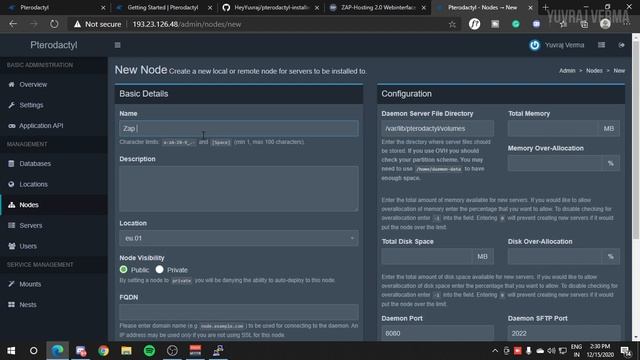Viewport: 640px width, 360px height.
Task: Open the Windows Start menu
Action: click(11, 351)
